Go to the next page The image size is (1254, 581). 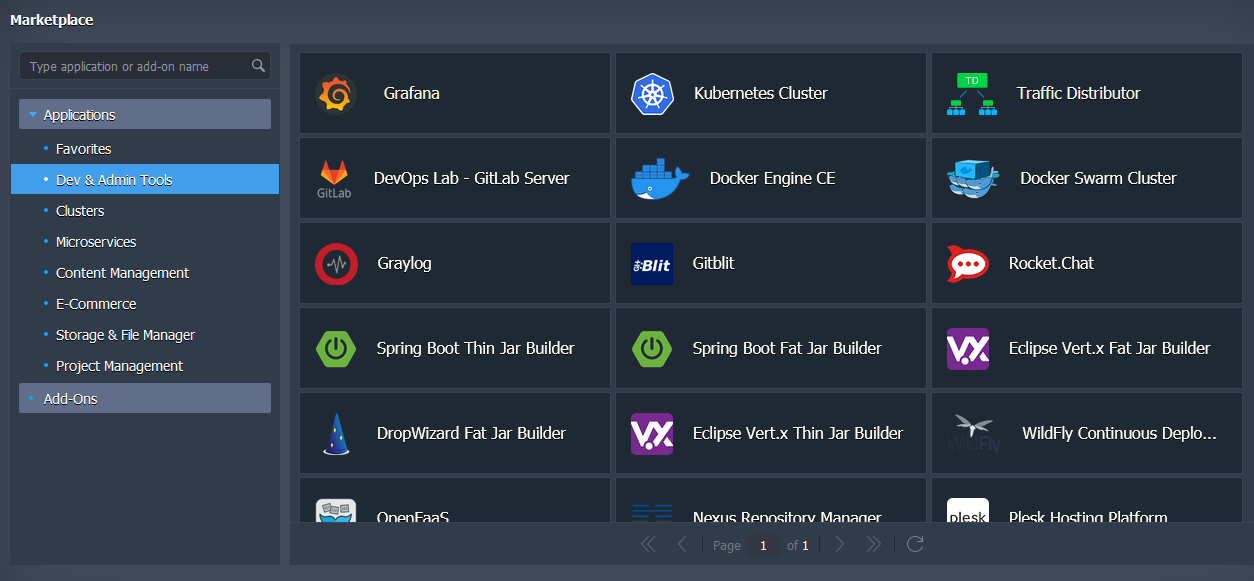click(x=840, y=544)
